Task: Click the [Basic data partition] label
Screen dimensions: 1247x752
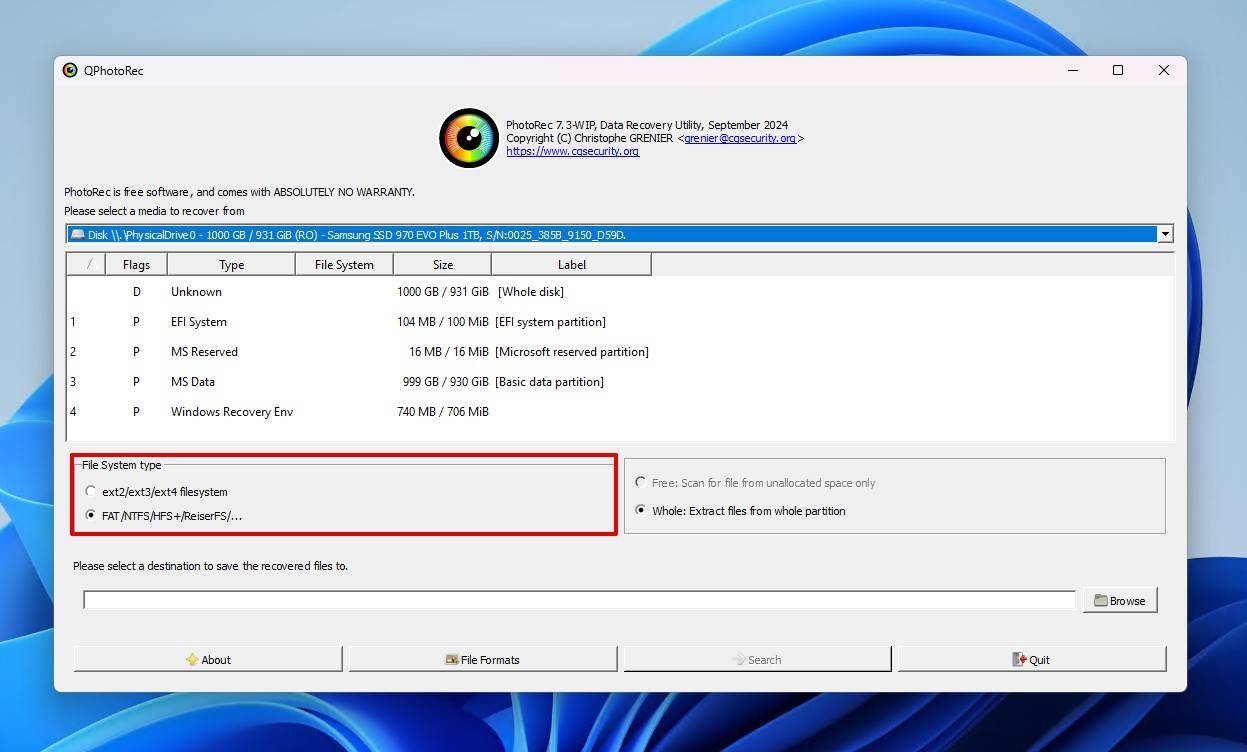Action: pos(549,382)
